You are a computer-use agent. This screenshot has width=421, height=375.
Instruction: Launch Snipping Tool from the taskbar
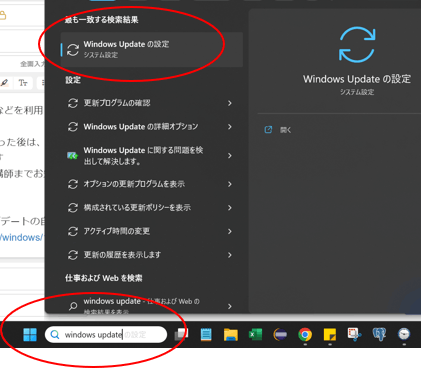point(354,334)
